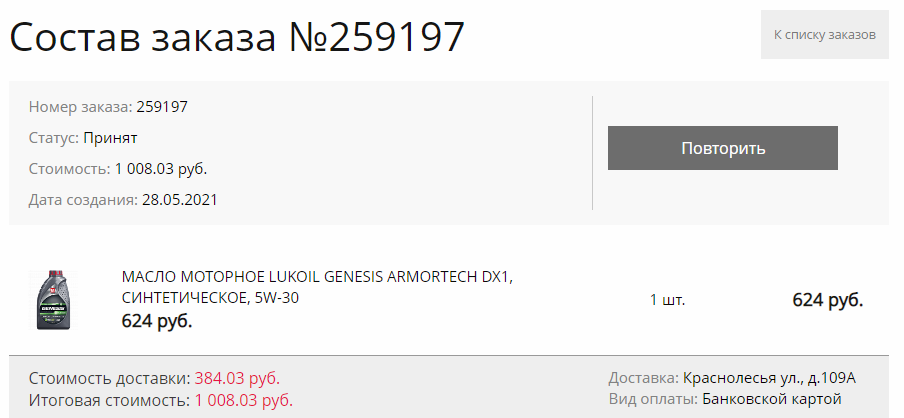Click the "К списку заказов" button
The height and width of the screenshot is (418, 904).
[824, 35]
